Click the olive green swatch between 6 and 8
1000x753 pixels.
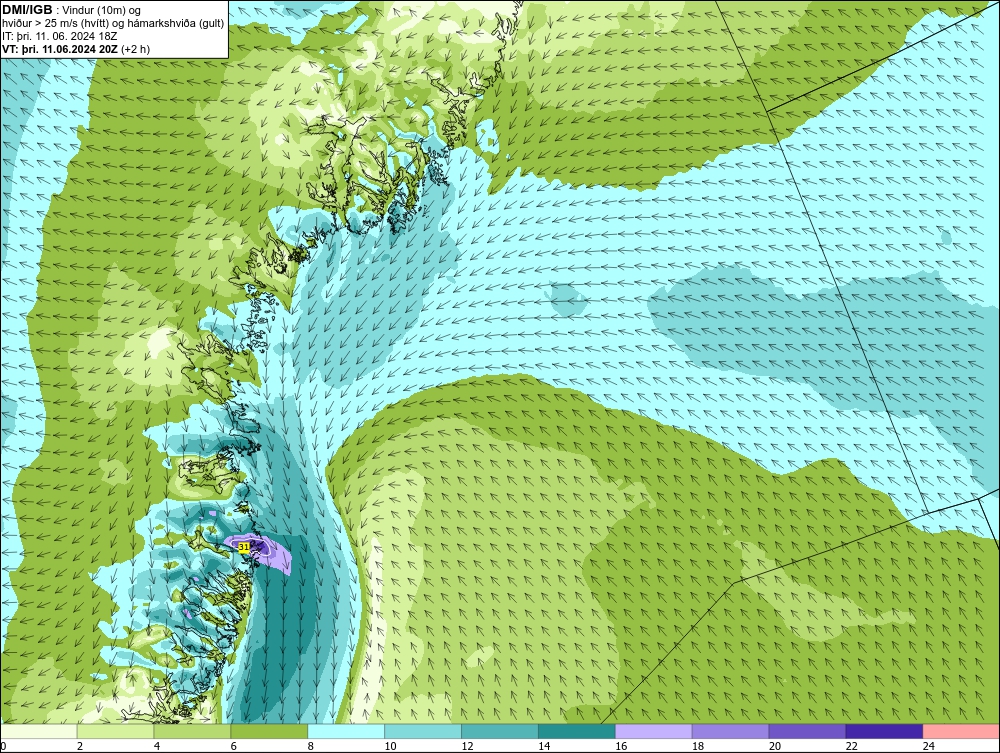tap(269, 731)
